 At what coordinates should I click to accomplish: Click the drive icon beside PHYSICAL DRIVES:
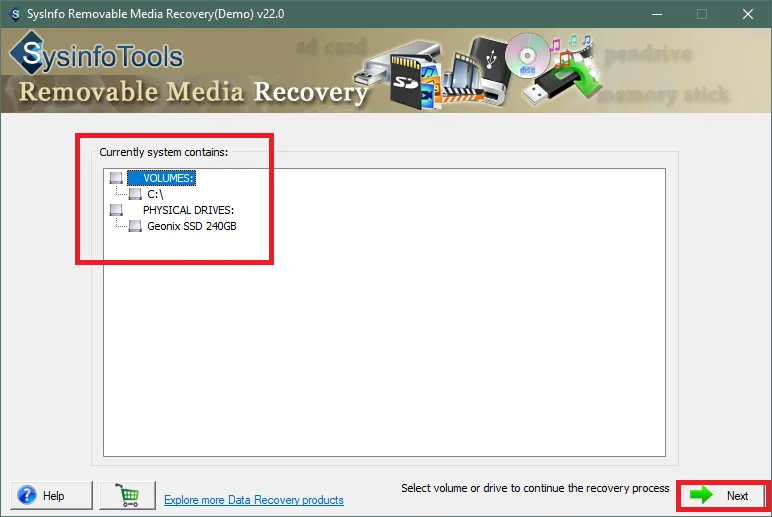[x=116, y=210]
